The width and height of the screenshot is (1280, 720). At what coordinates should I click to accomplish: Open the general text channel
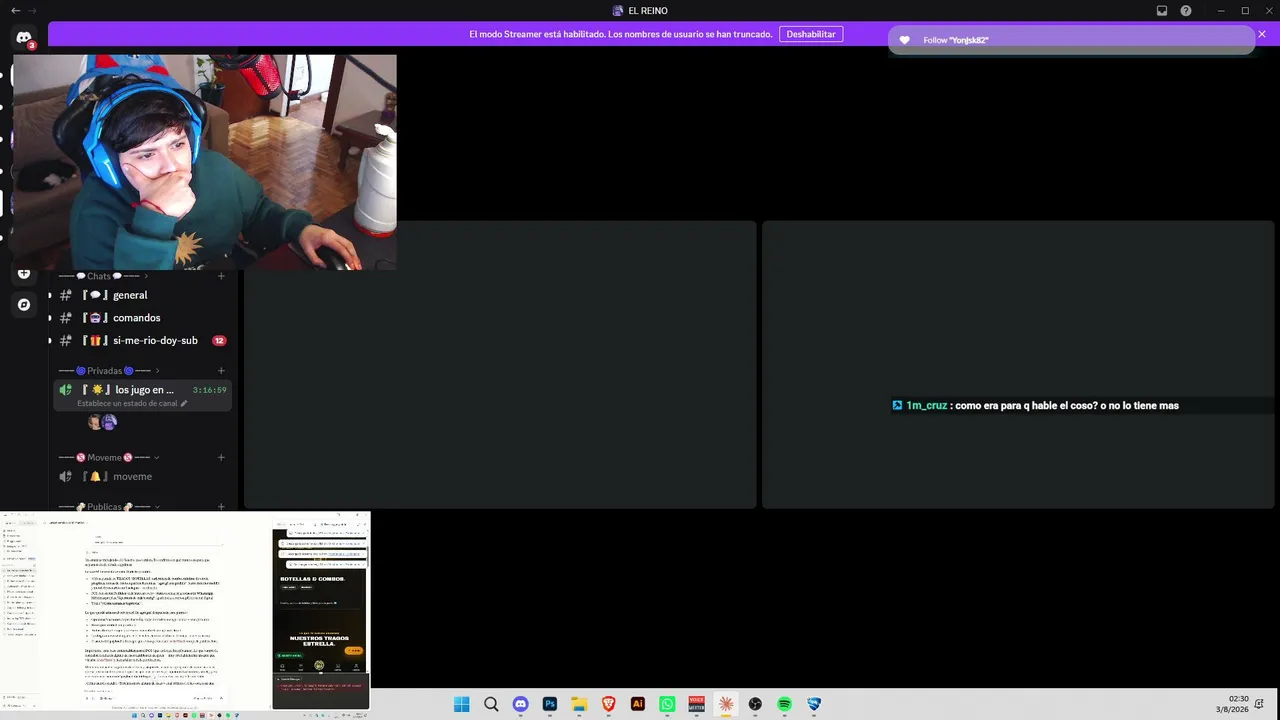[143, 295]
